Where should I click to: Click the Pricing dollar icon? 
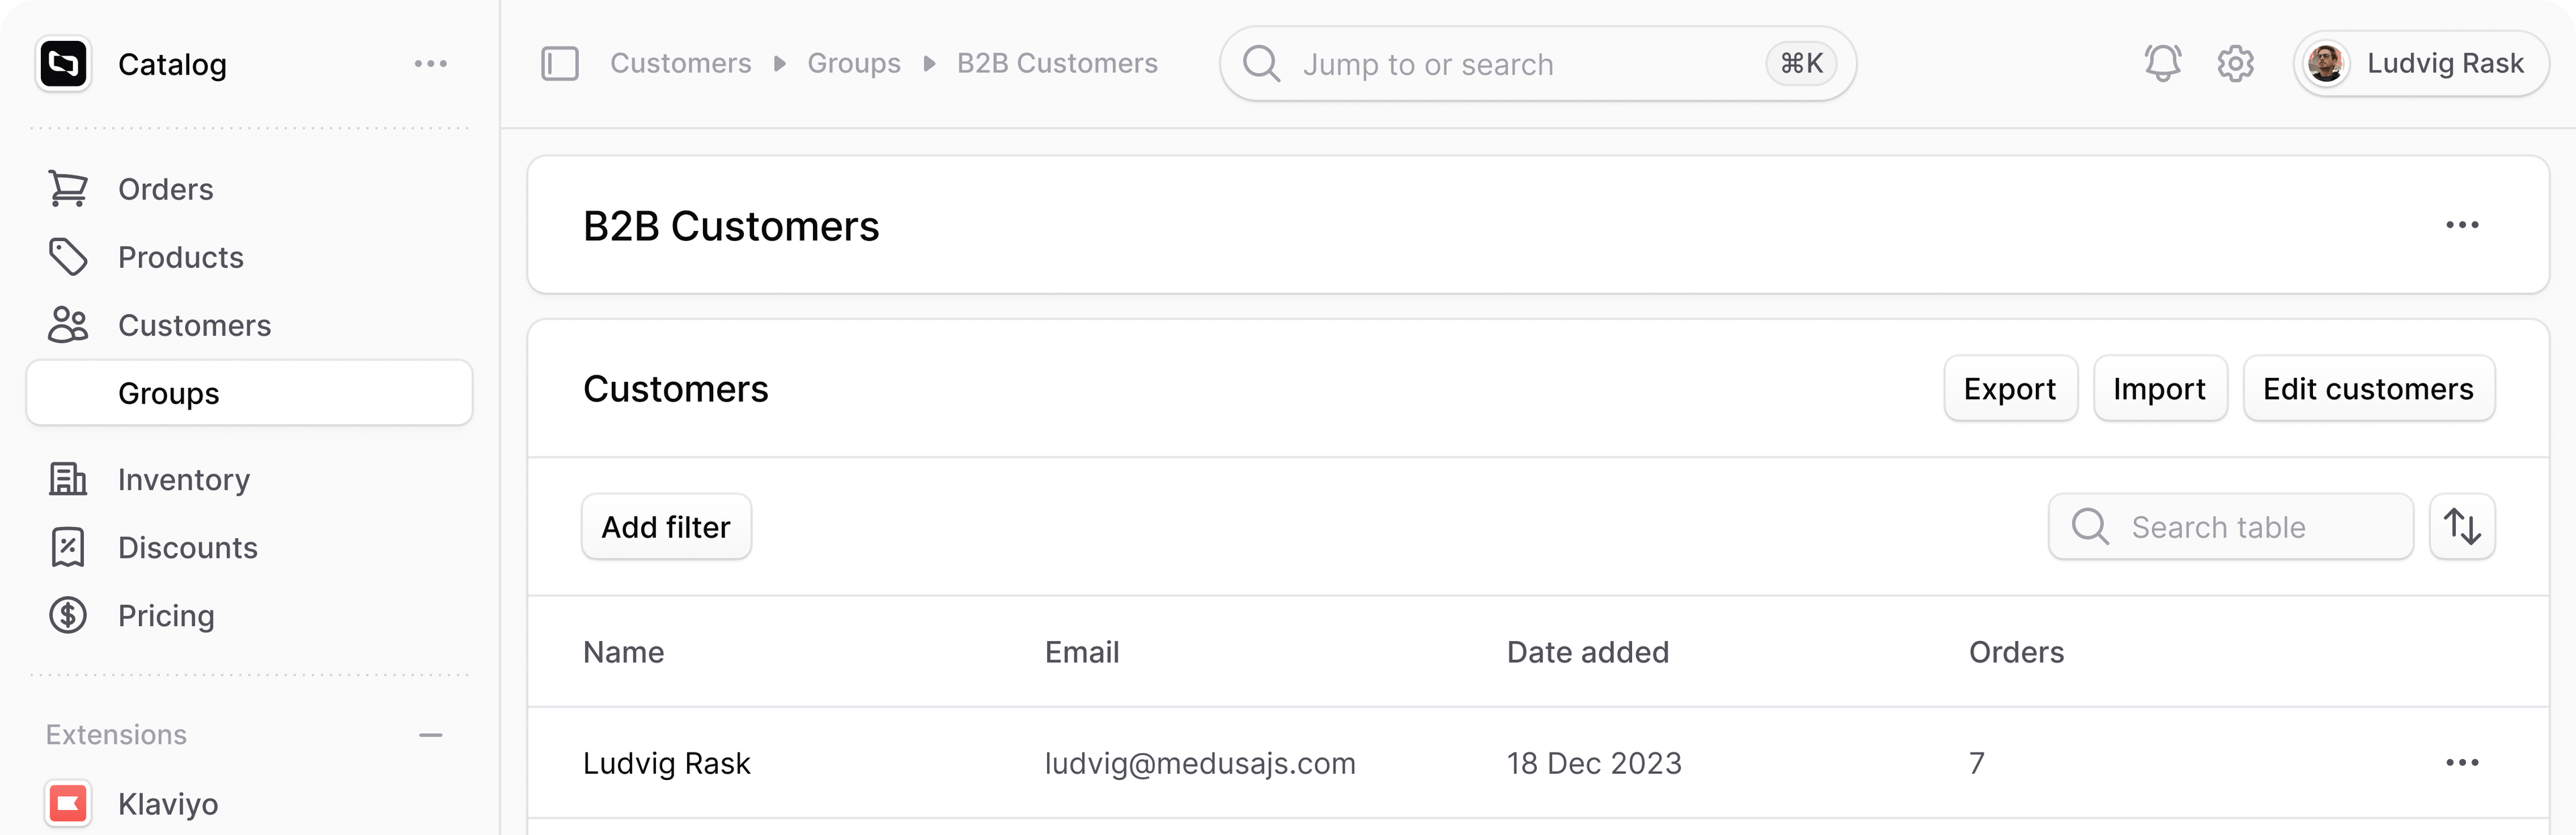click(x=68, y=615)
